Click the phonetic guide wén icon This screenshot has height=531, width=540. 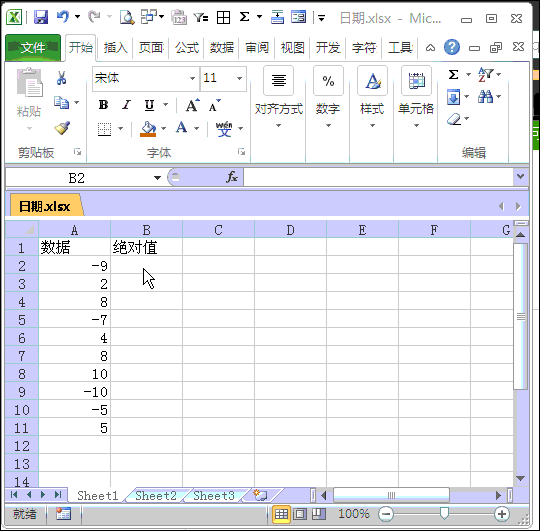[x=224, y=129]
